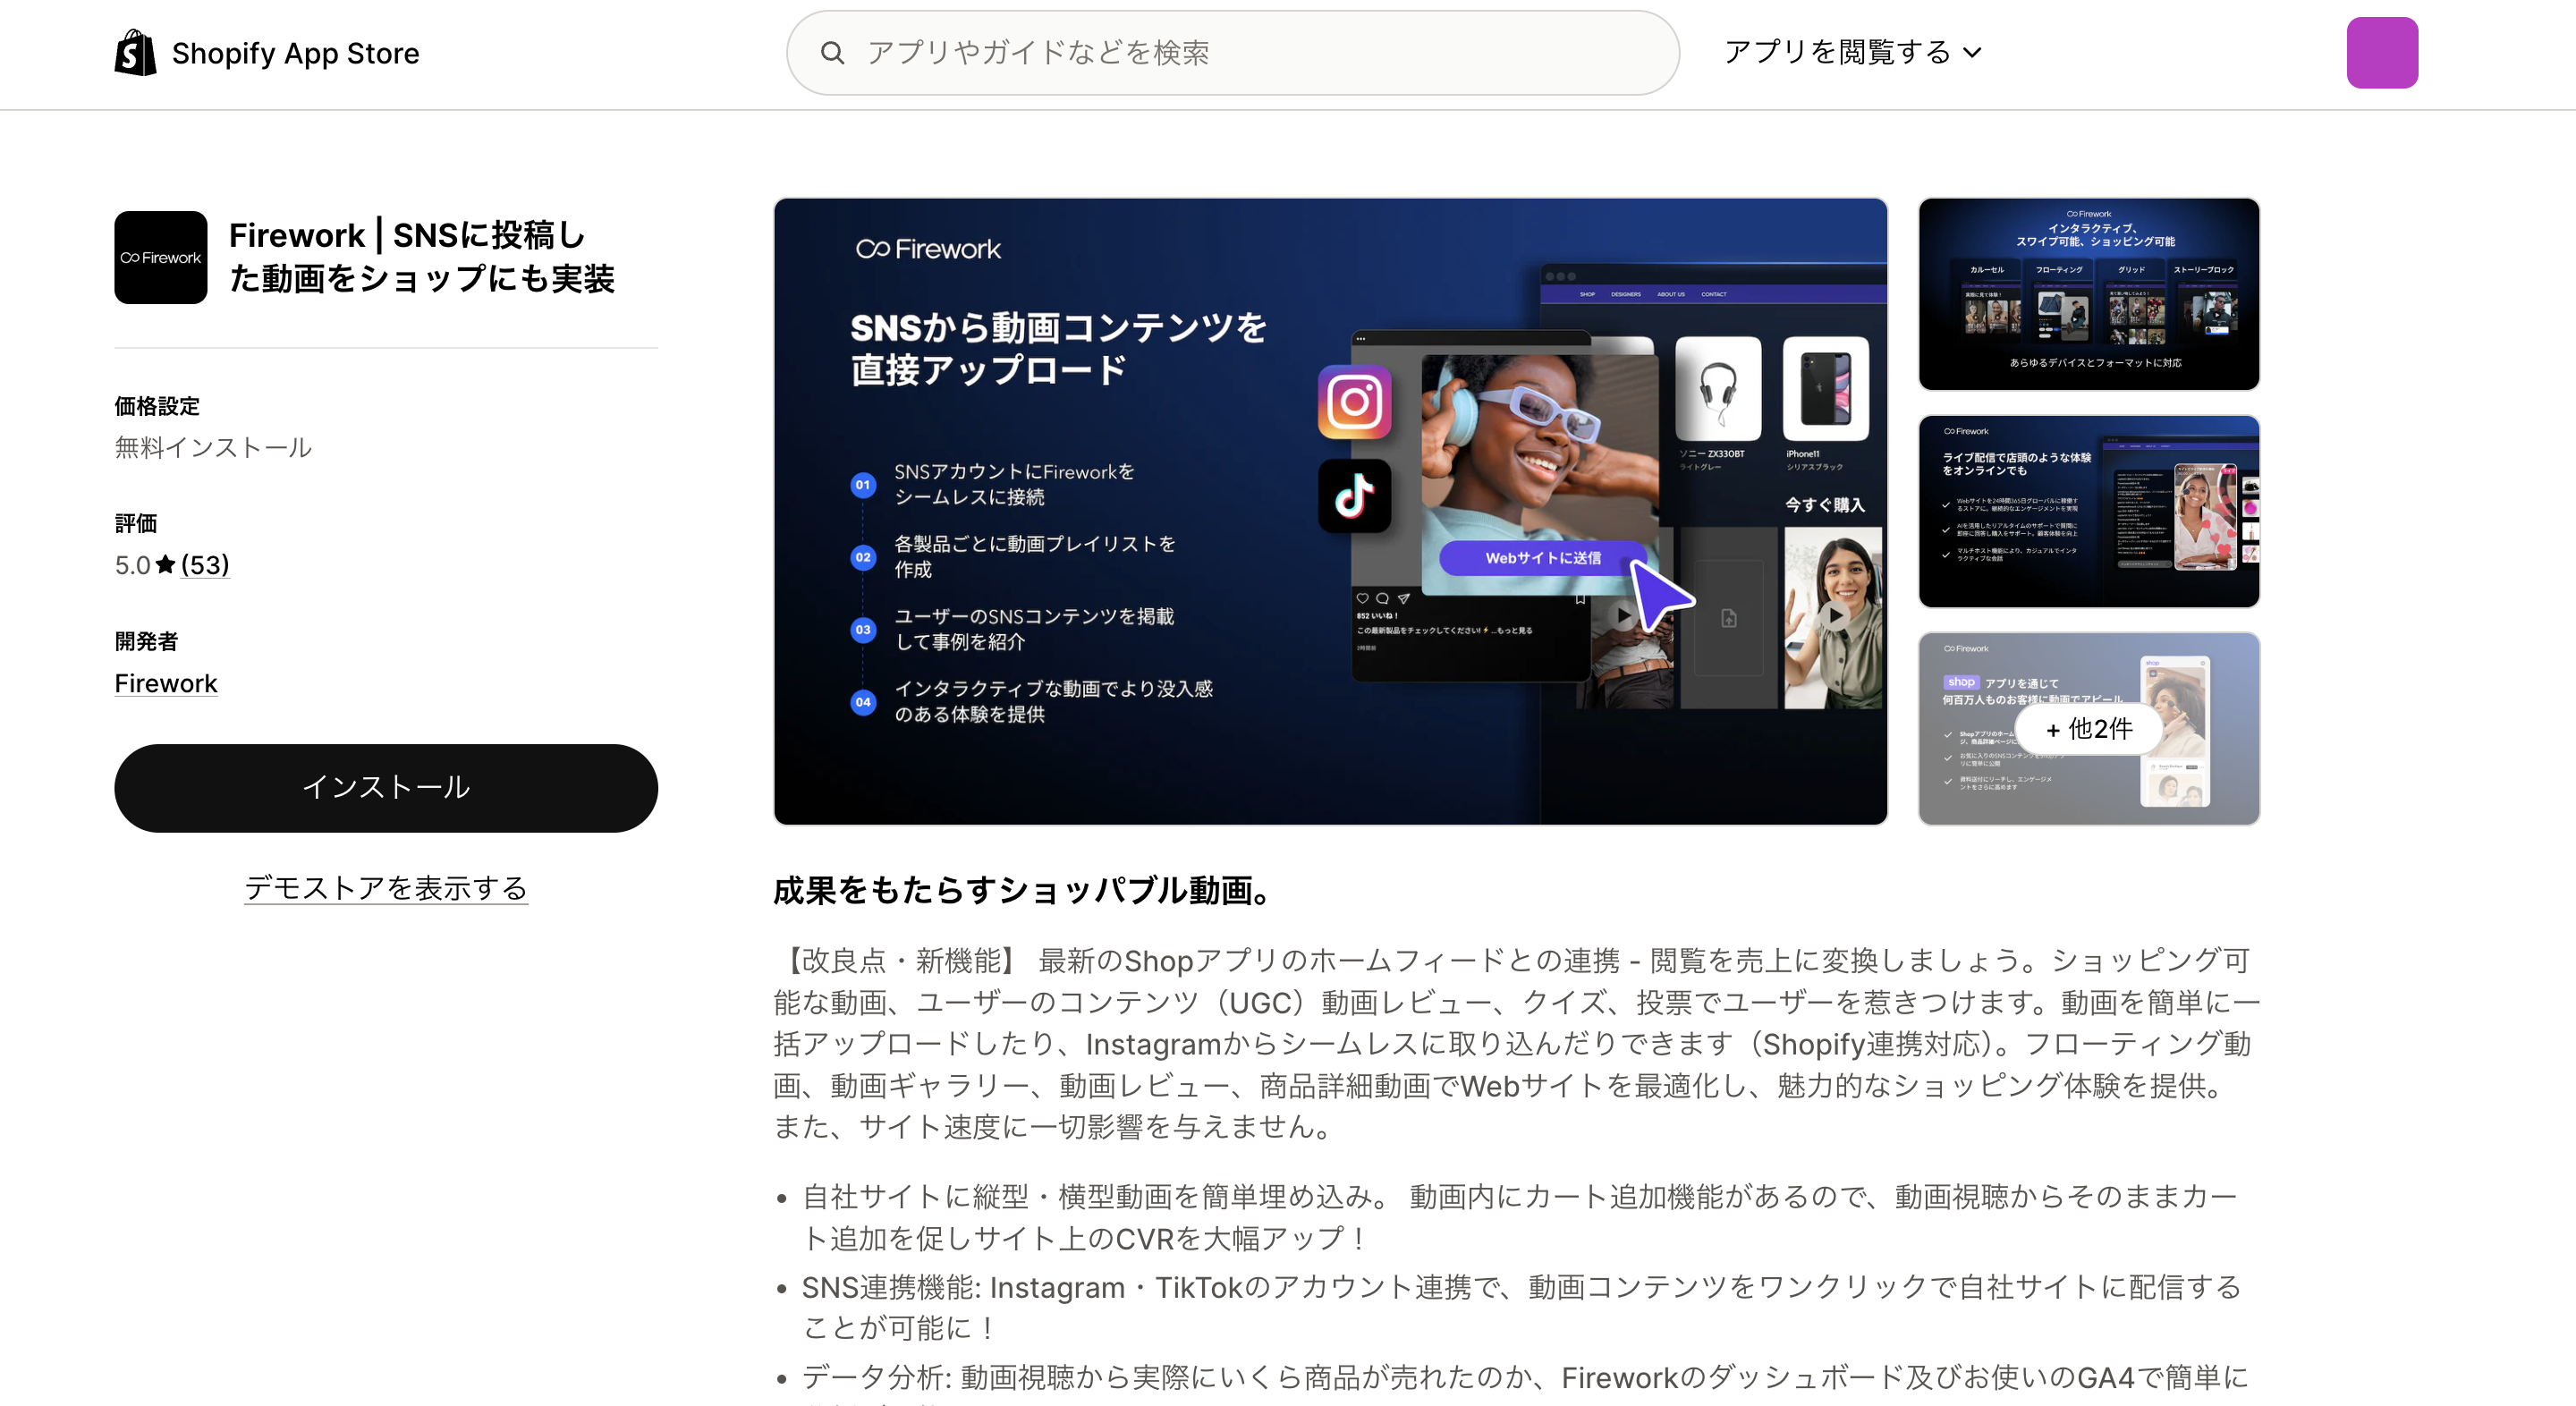
Task: Click the bullet starting with 自社サイトに縦型
Action: [1518, 1217]
